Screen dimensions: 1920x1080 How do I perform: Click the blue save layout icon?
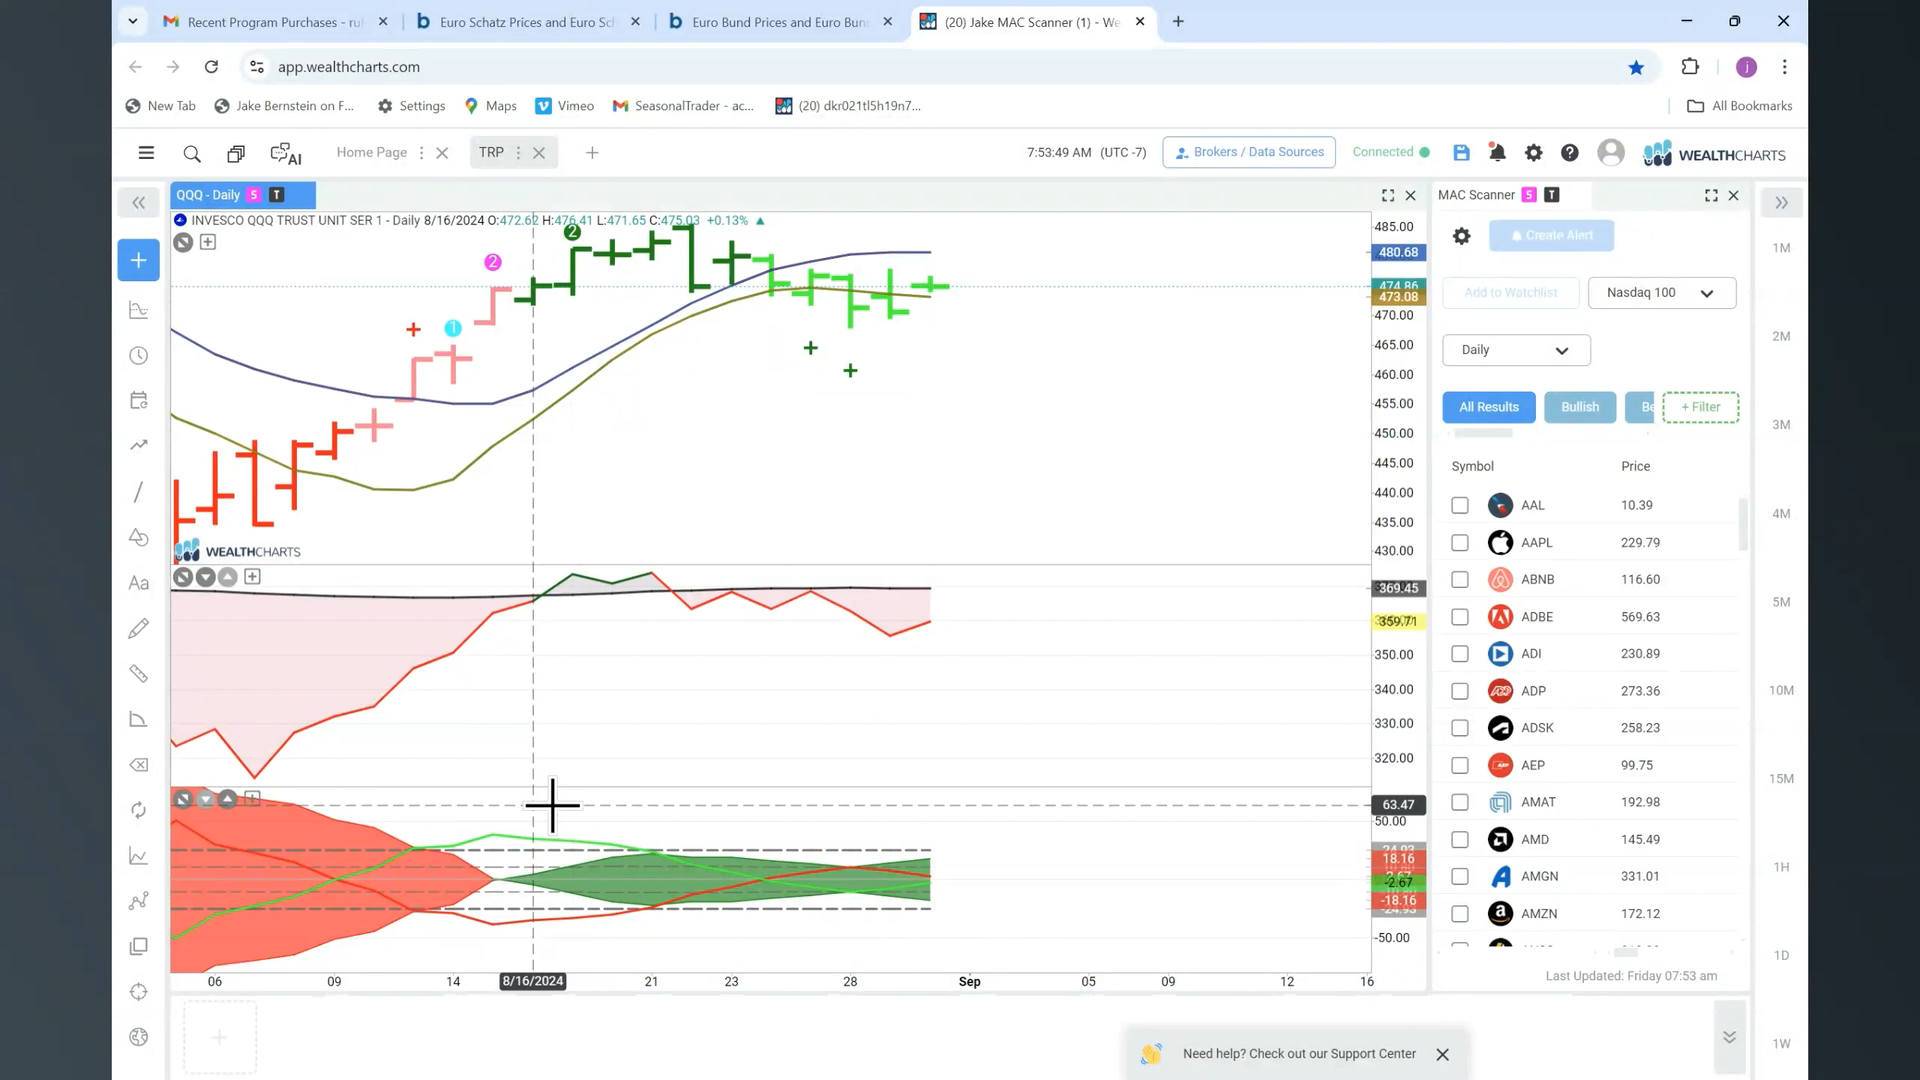tap(1461, 152)
